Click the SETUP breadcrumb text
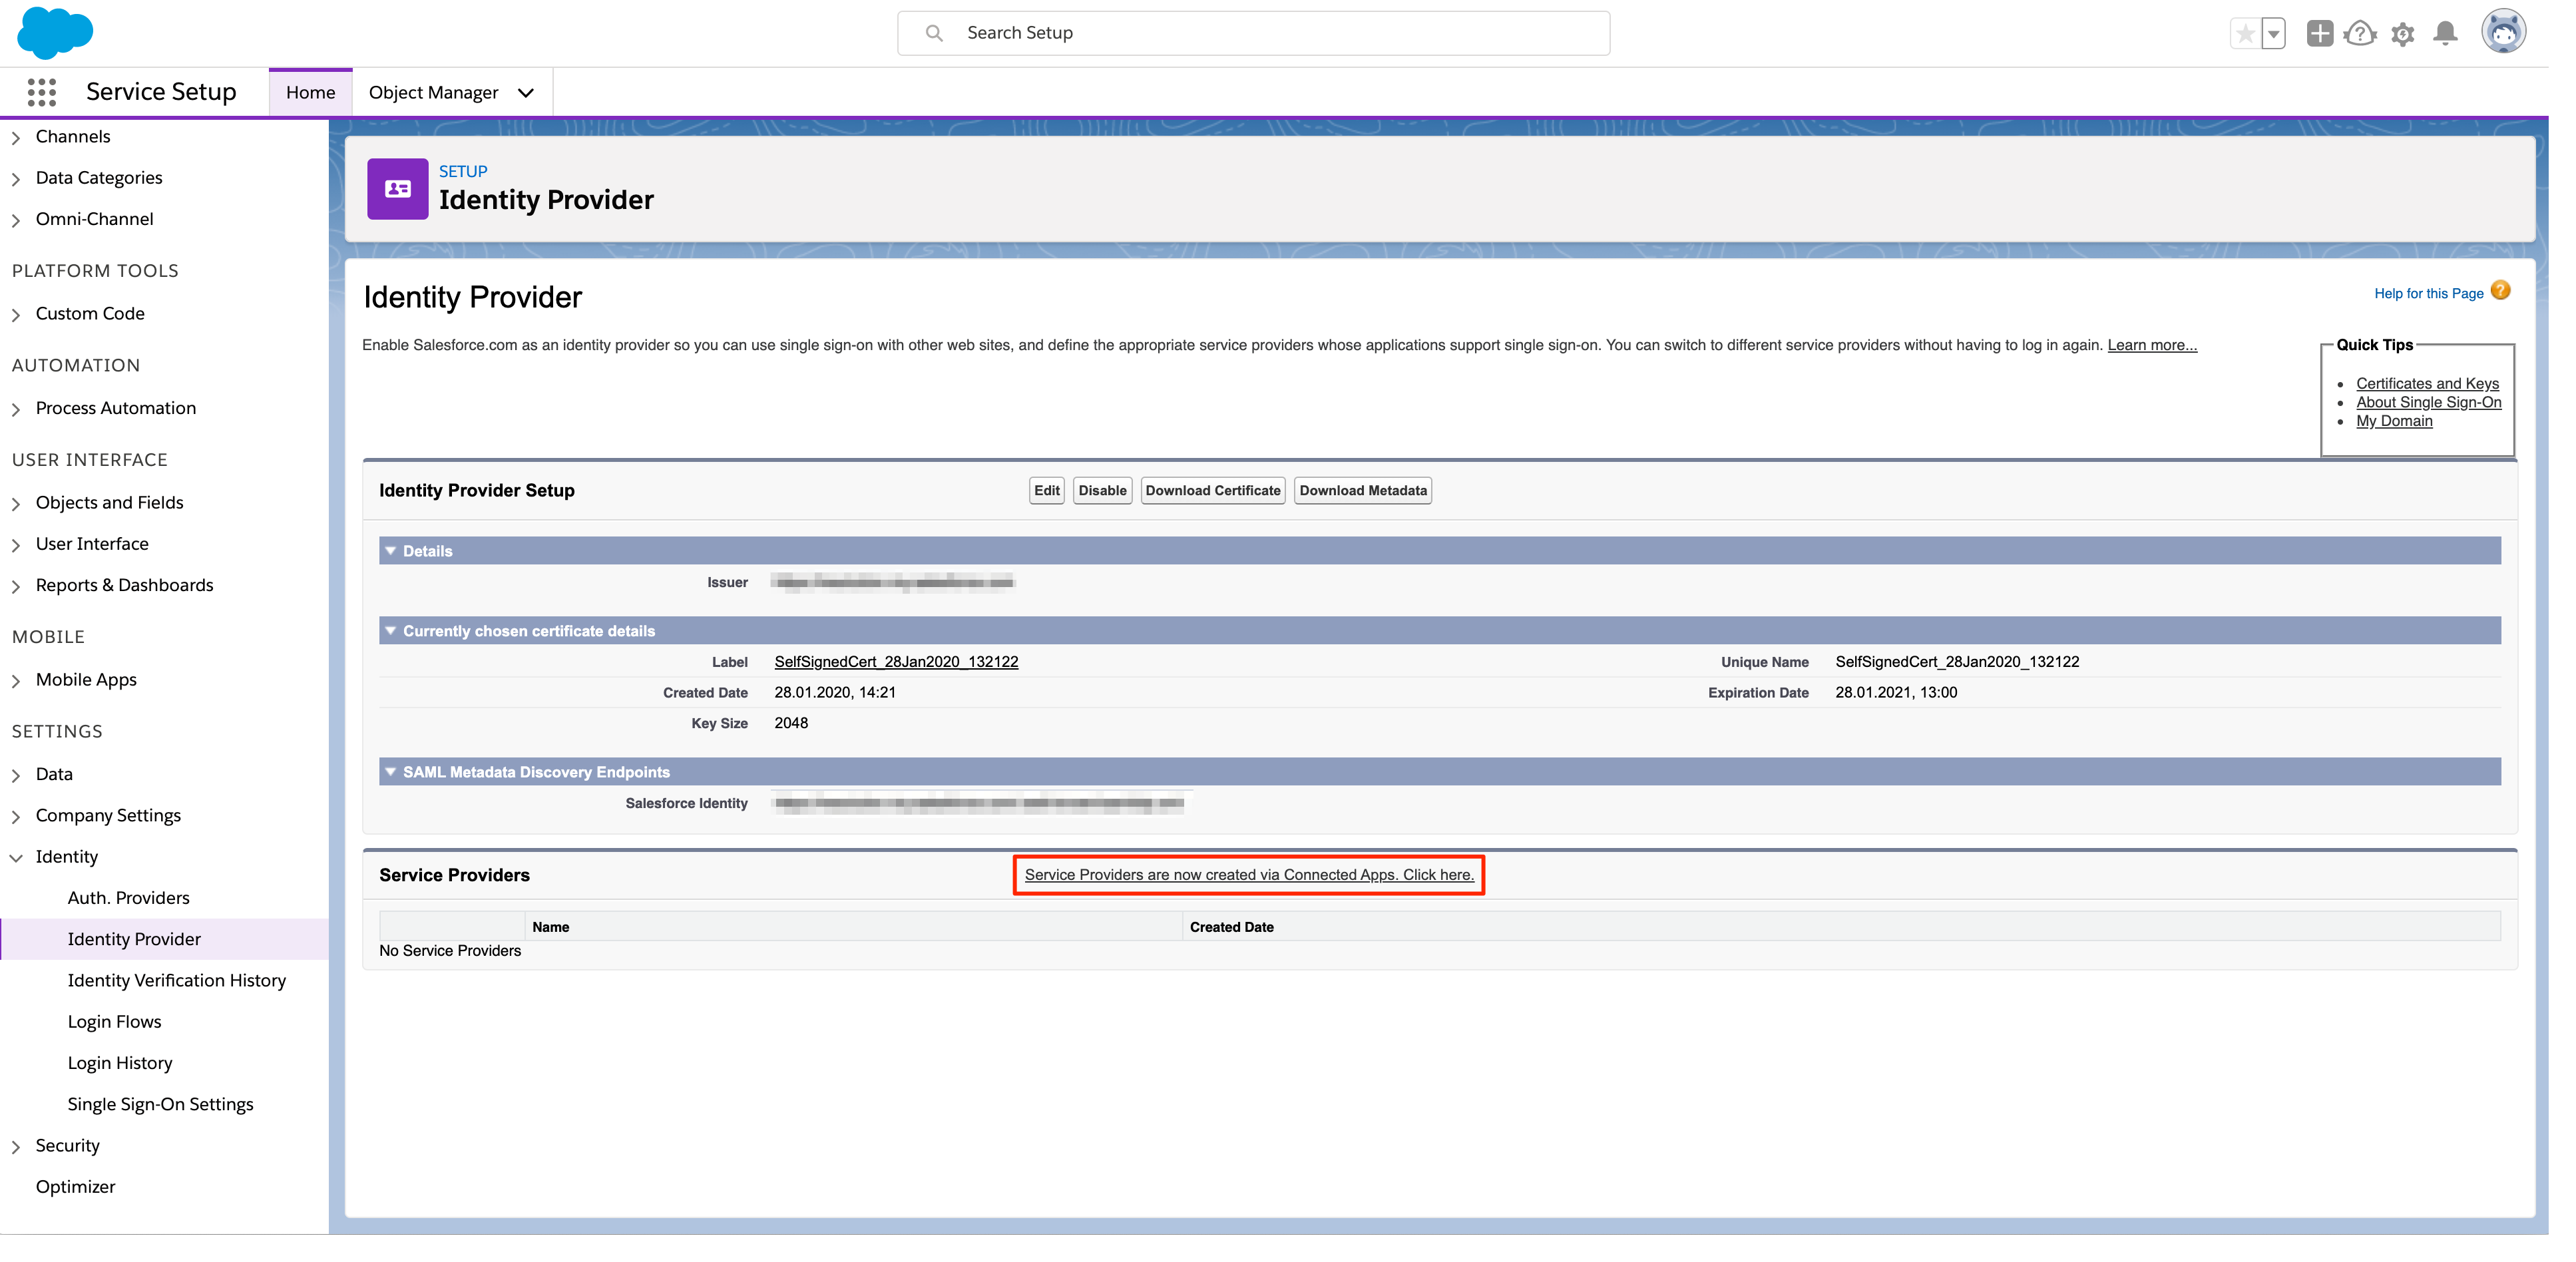 (x=463, y=171)
